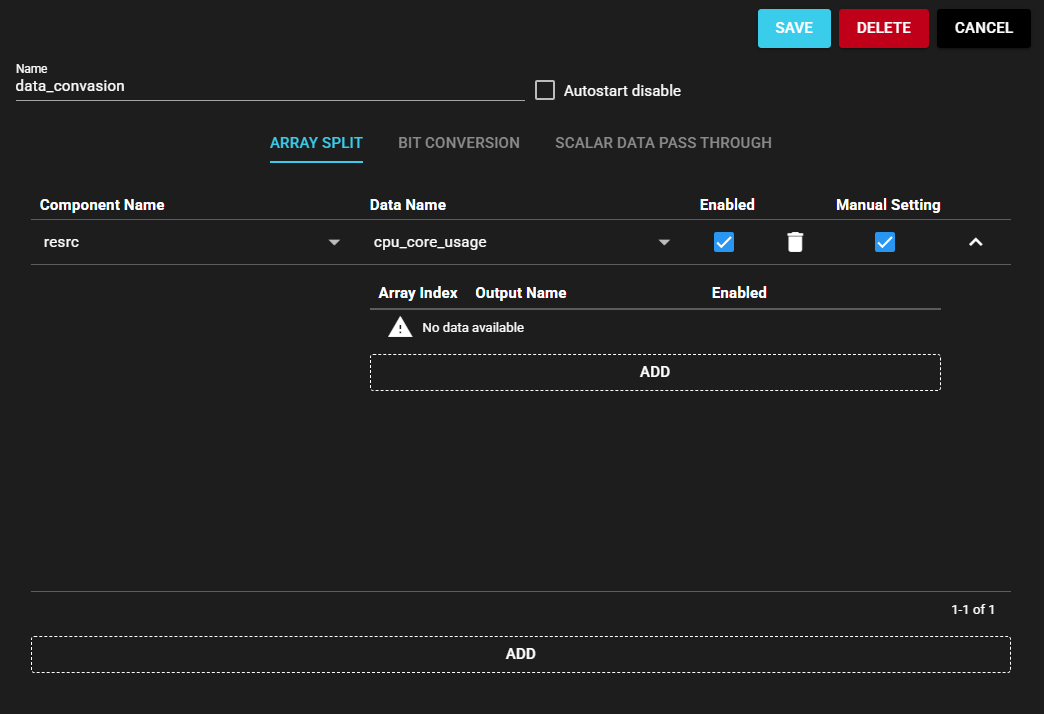Switch to the Bit Conversion tab
Screen dimensions: 1044x714
(x=459, y=143)
